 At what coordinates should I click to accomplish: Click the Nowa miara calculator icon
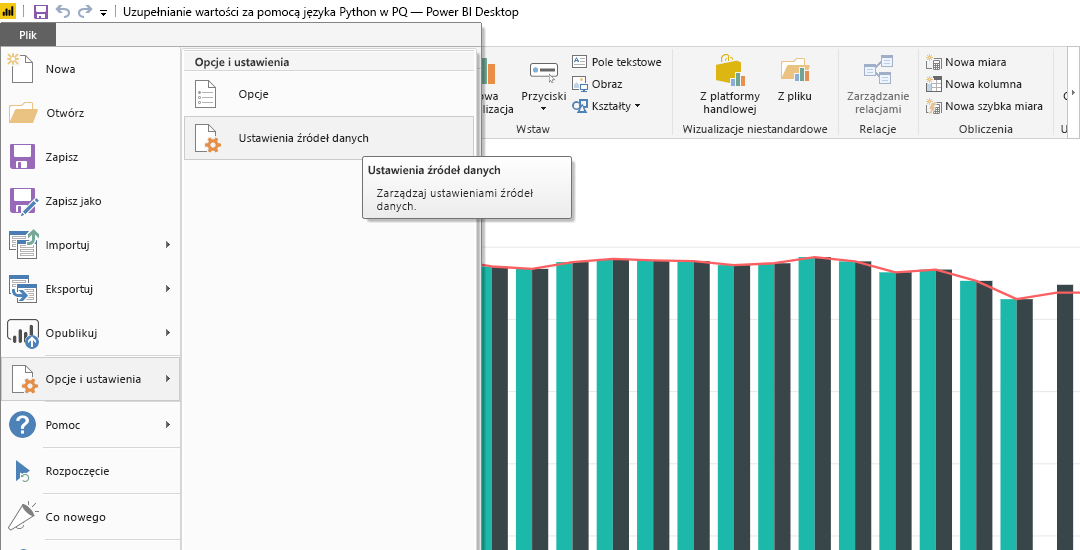click(x=934, y=62)
